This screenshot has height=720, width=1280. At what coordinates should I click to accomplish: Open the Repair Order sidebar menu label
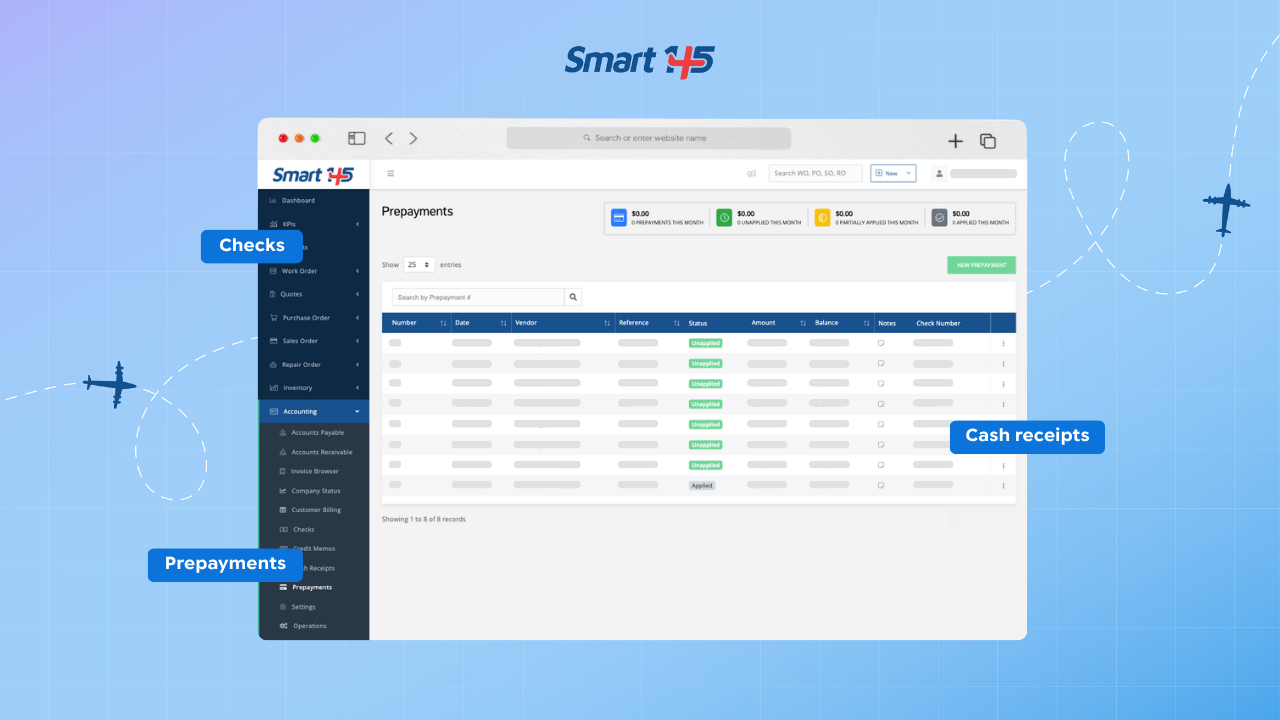coord(301,365)
